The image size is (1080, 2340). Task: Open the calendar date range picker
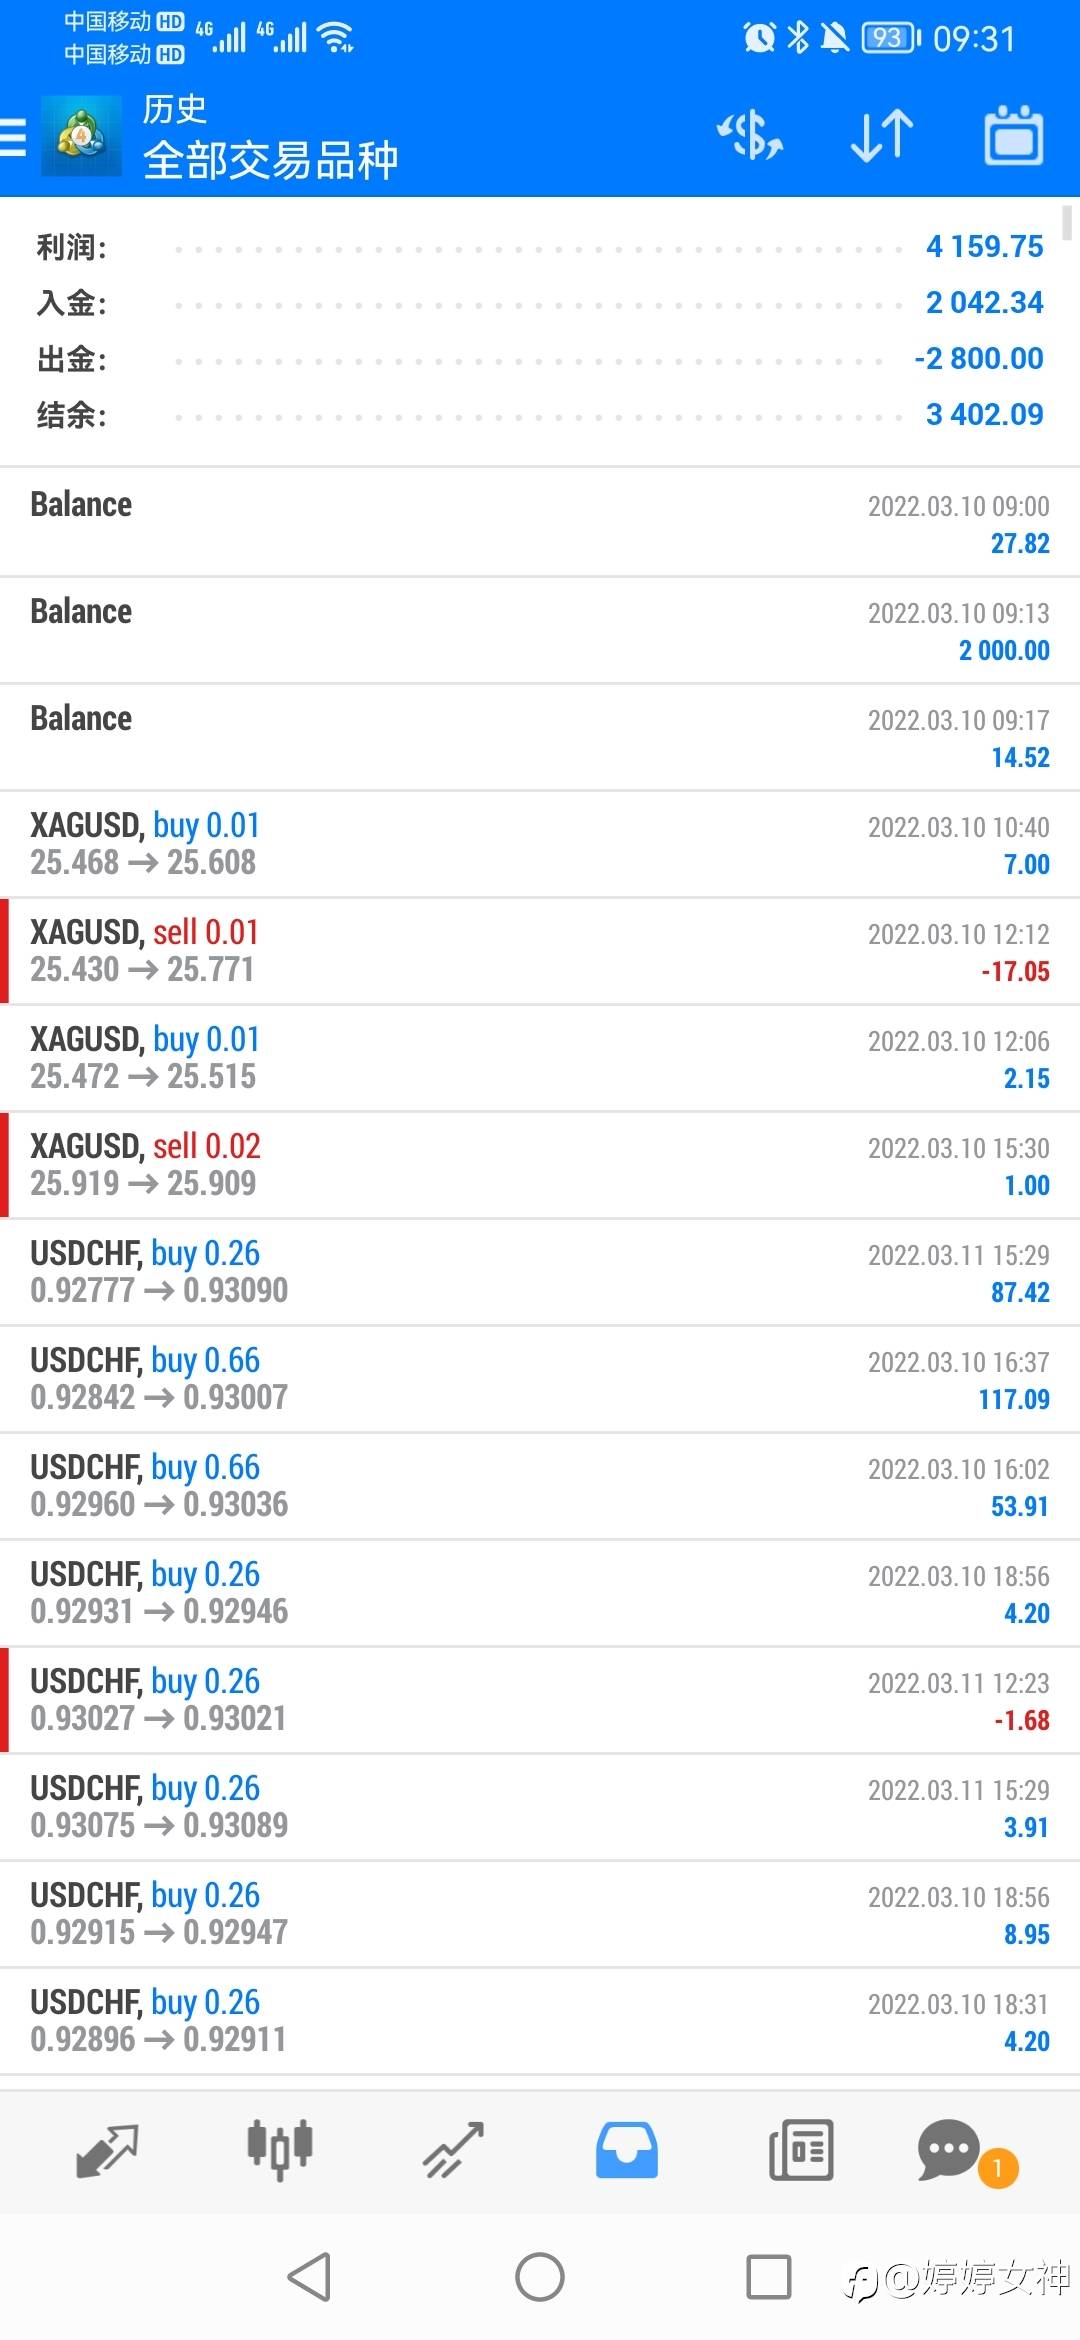tap(1014, 136)
